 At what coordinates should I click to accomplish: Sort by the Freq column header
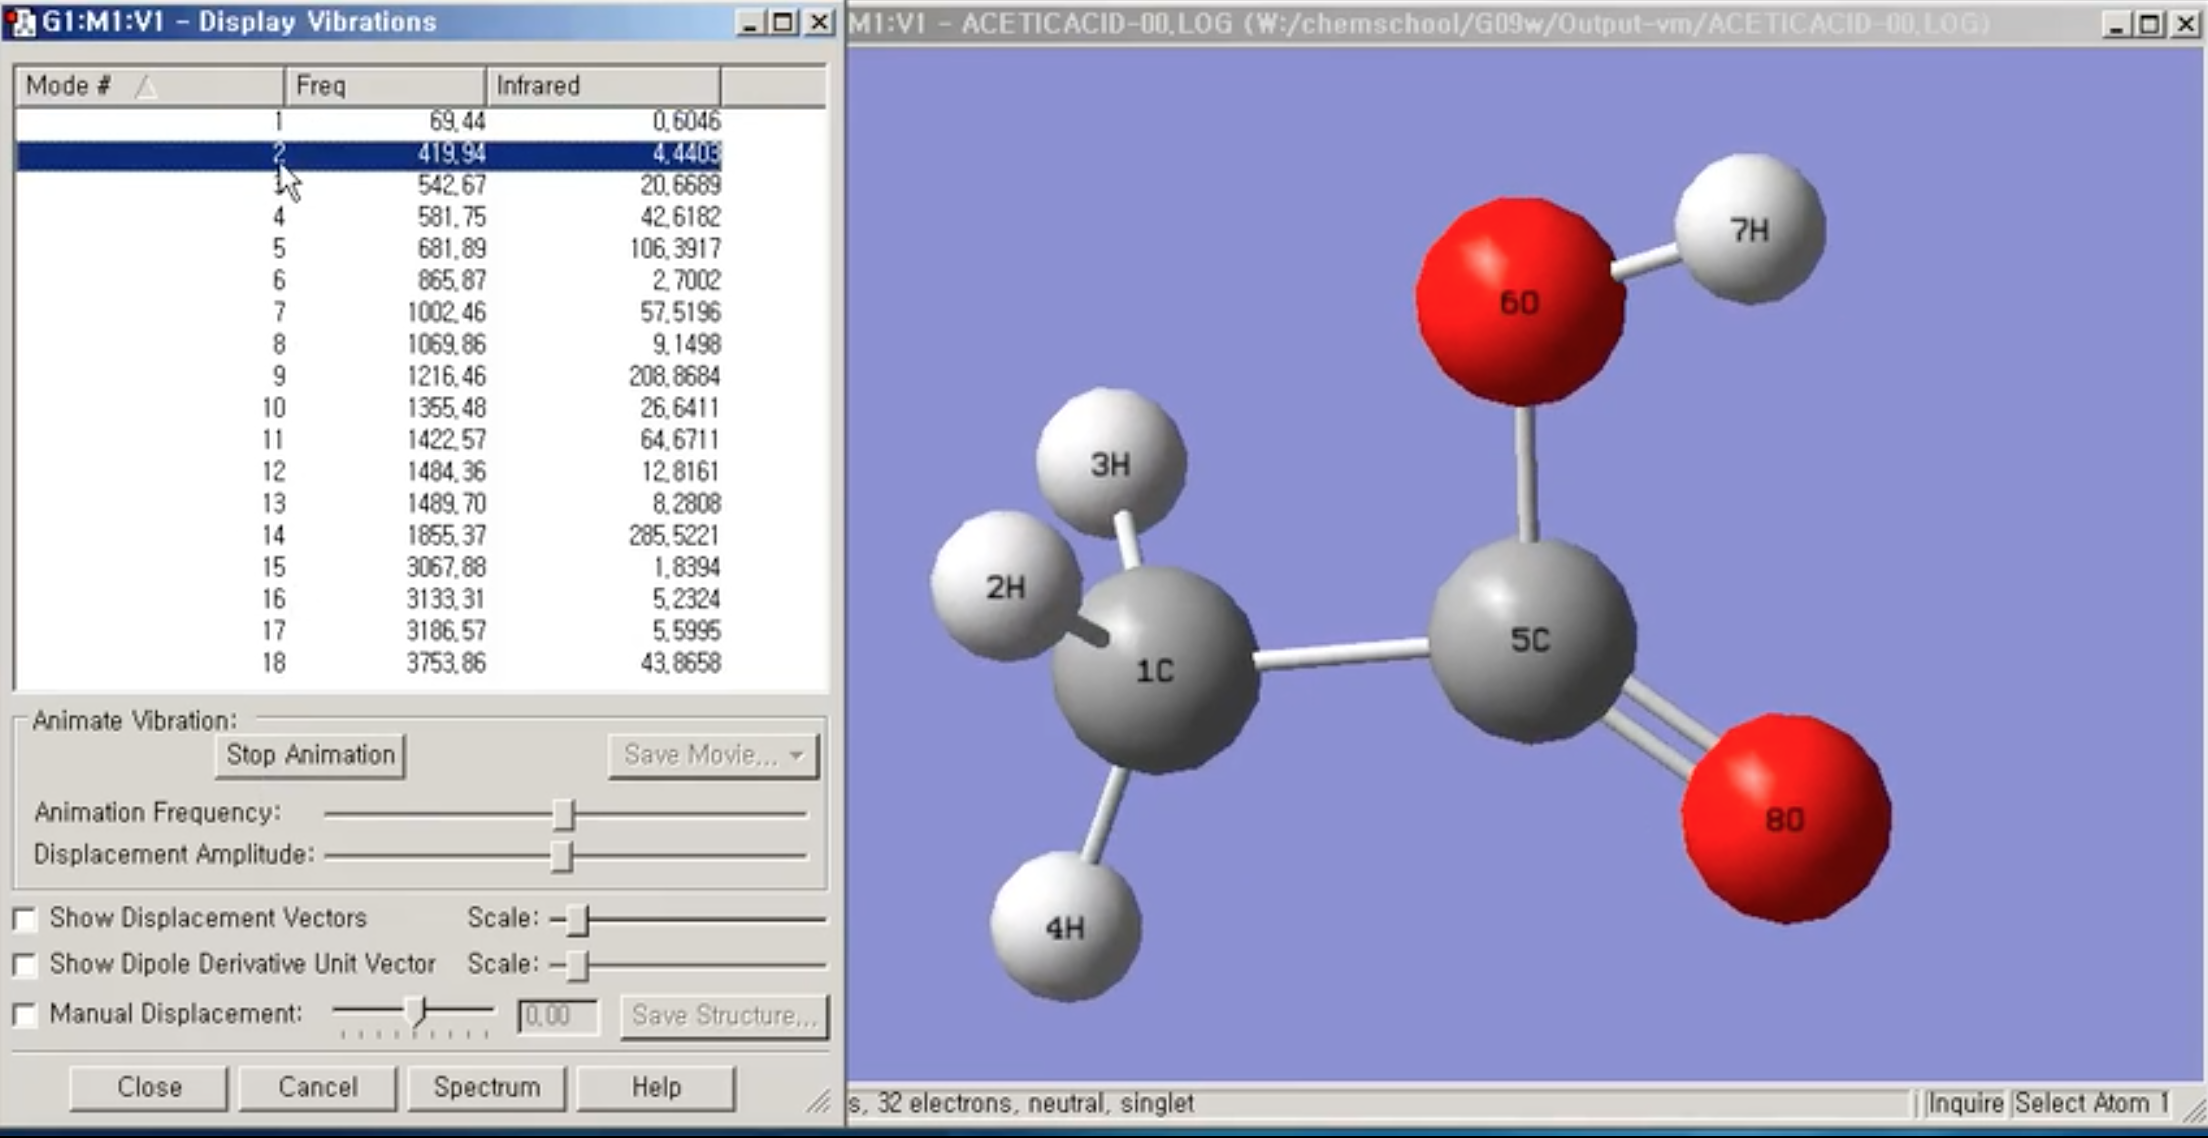pyautogui.click(x=384, y=86)
